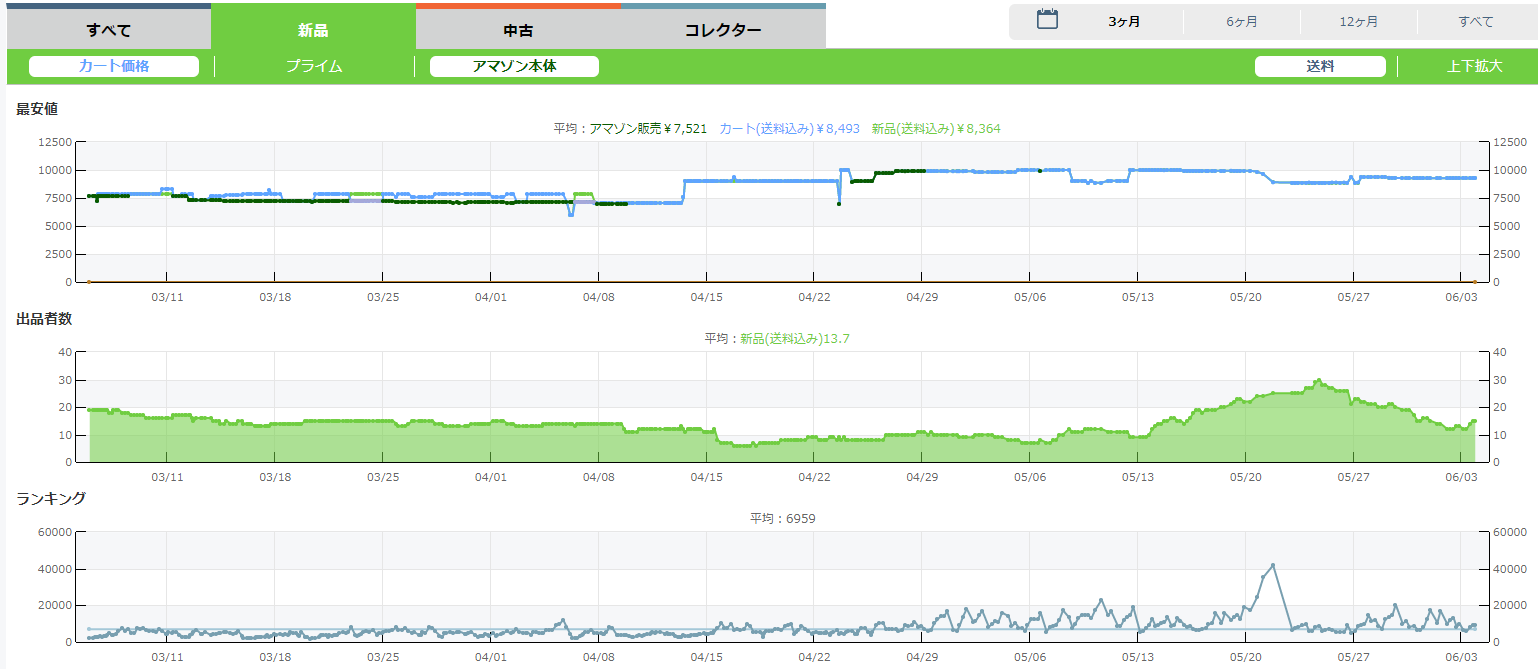This screenshot has height=669, width=1538.
Task: Click 新品(送料込み)13.7 legend in seller chart
Action: pos(794,338)
